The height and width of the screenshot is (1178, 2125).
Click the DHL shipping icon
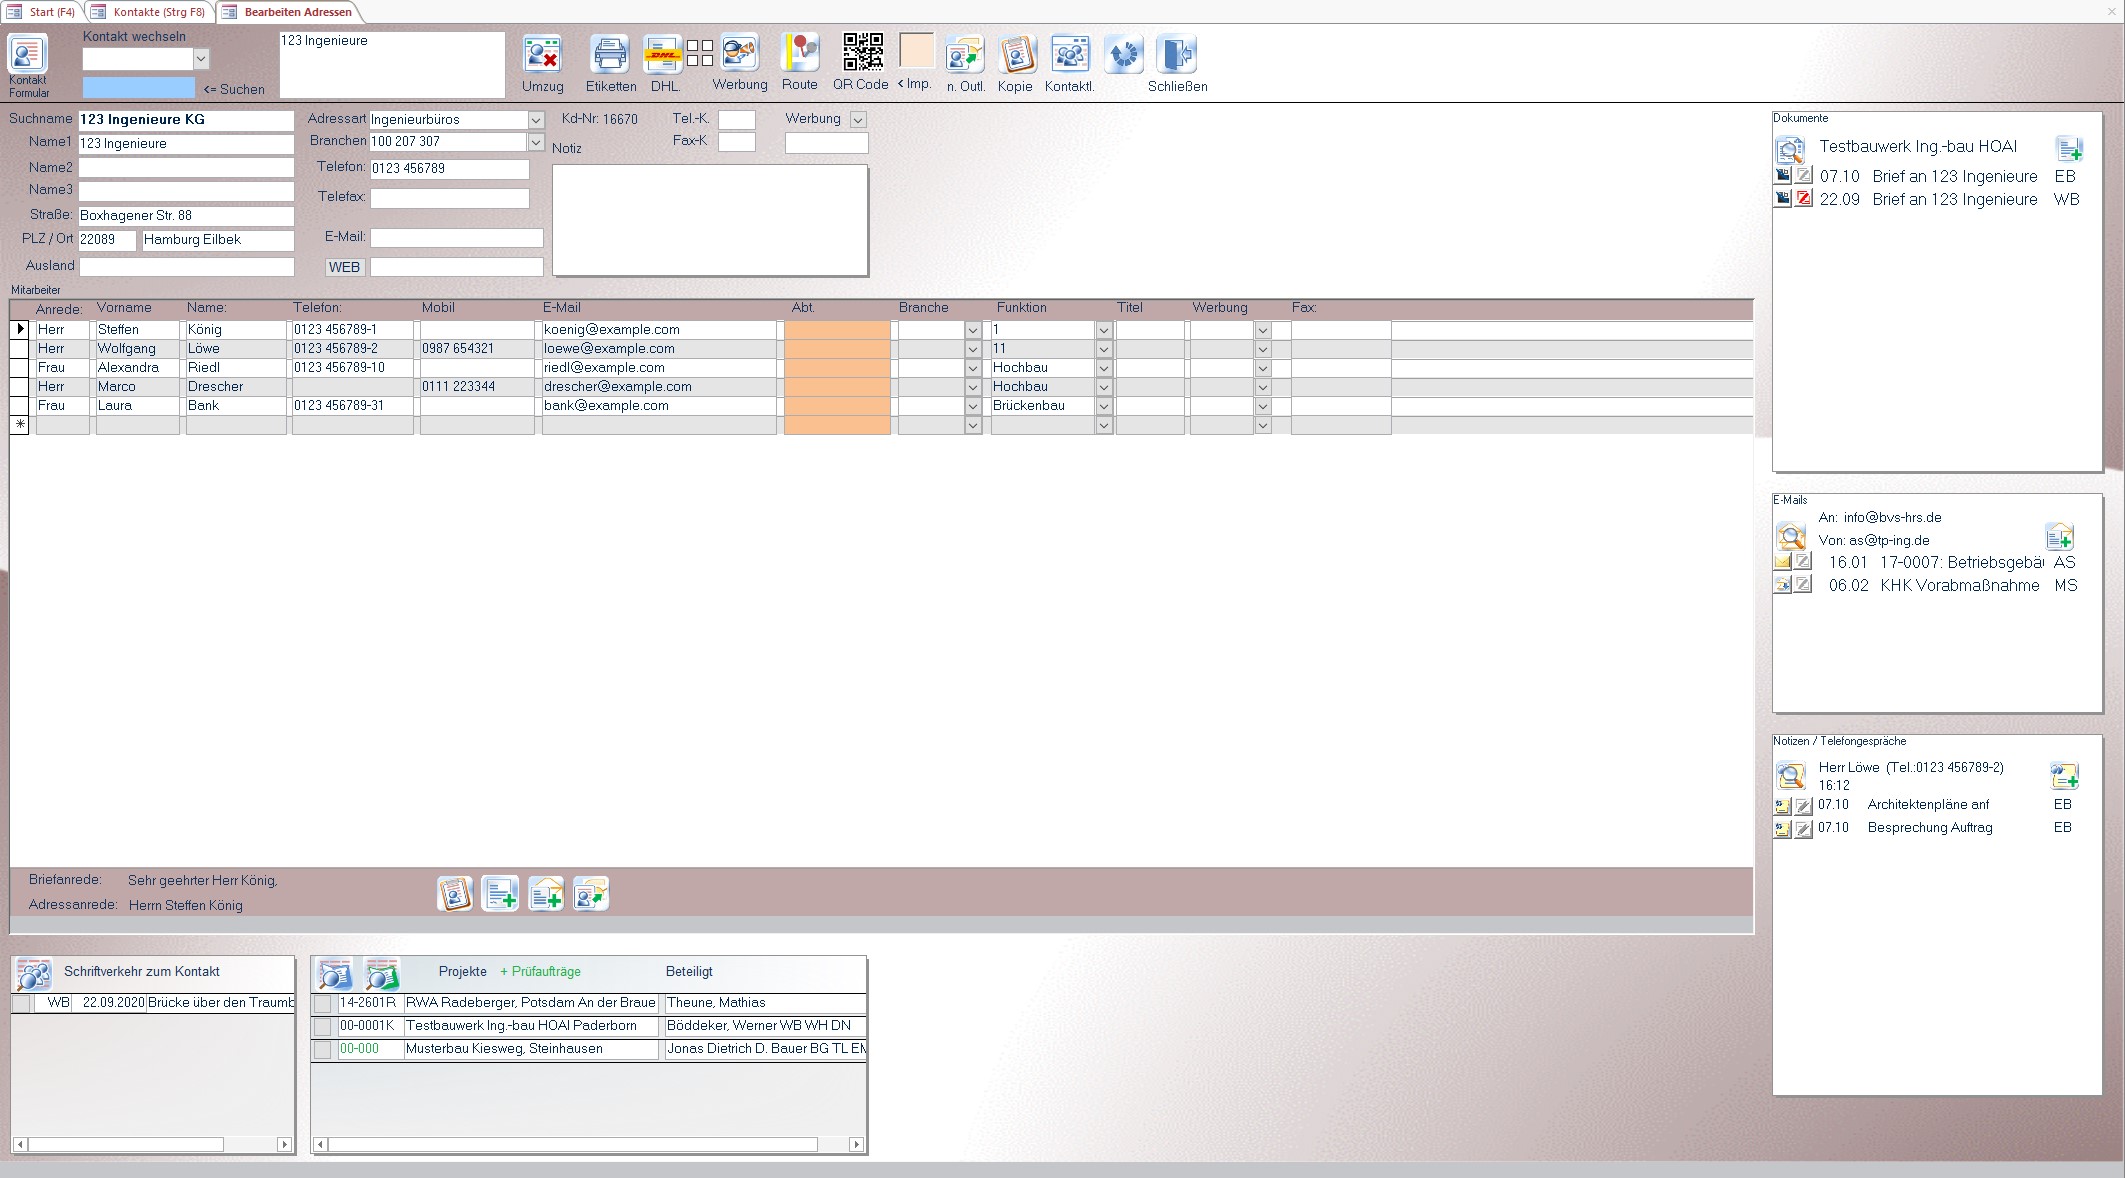click(663, 54)
